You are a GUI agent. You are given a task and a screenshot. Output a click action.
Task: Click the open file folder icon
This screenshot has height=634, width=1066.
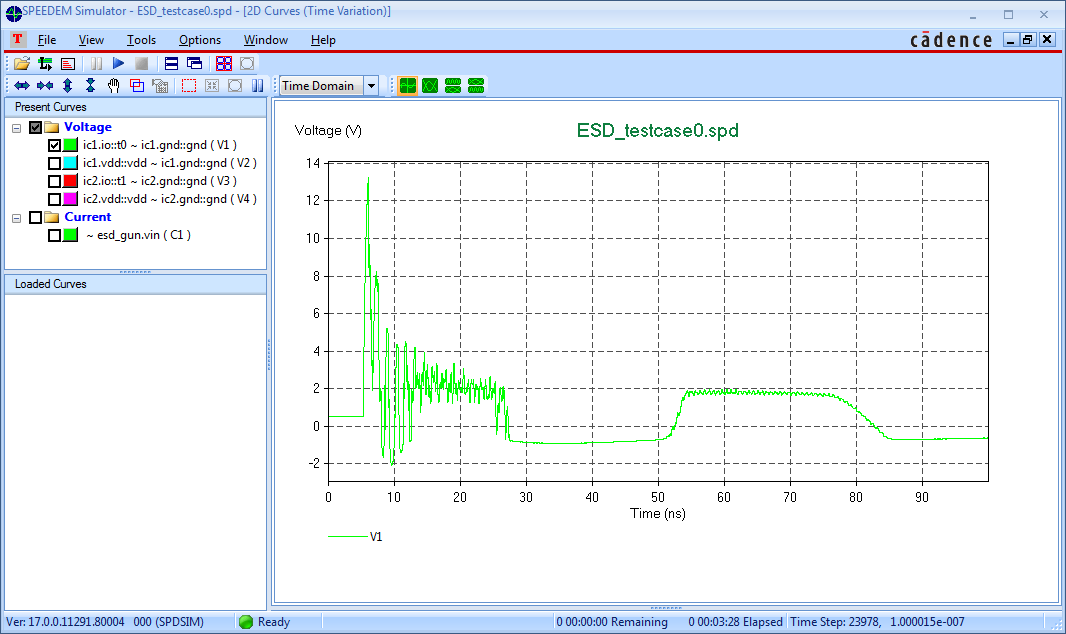coord(22,64)
